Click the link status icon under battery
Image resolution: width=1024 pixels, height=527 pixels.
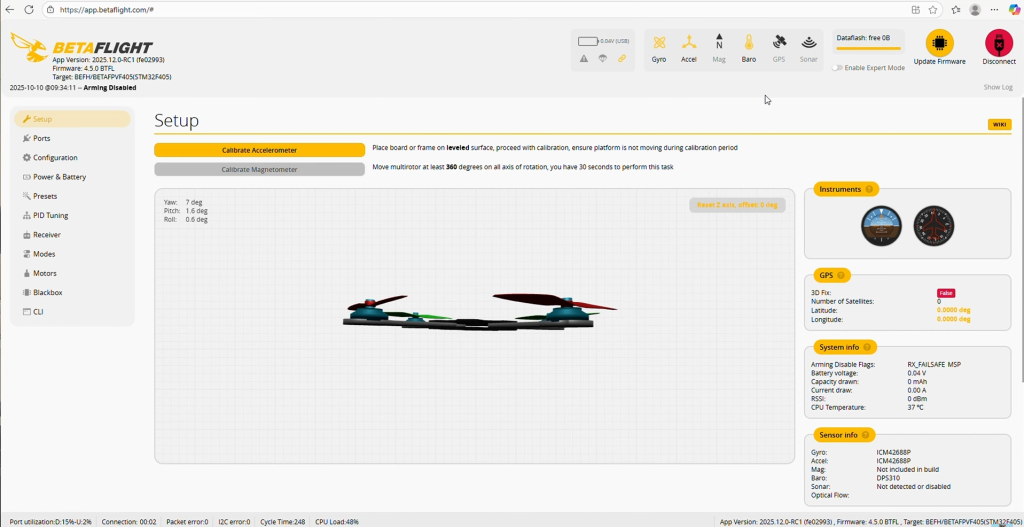(621, 58)
